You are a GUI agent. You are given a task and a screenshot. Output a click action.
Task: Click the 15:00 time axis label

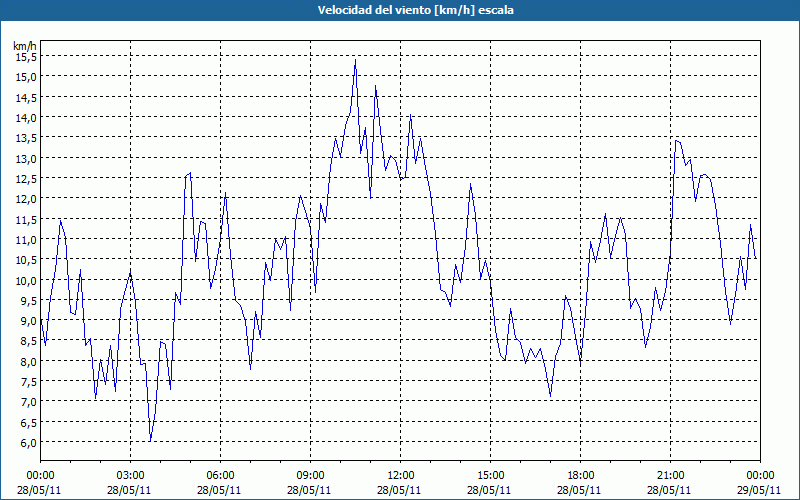point(490,476)
